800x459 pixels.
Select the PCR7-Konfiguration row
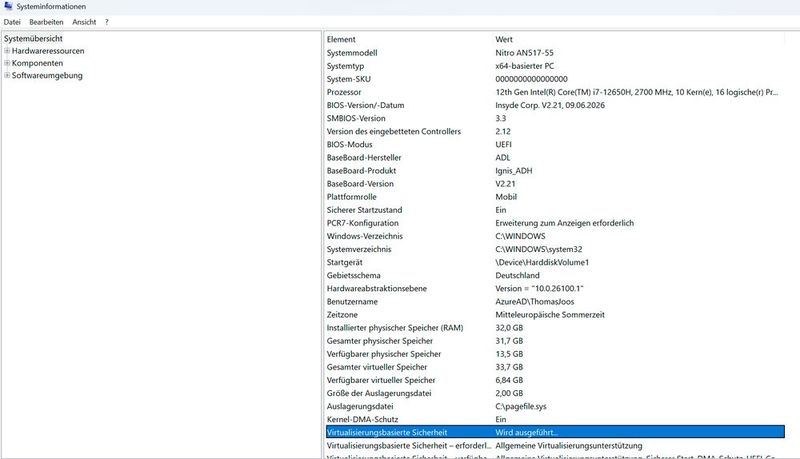(x=555, y=223)
